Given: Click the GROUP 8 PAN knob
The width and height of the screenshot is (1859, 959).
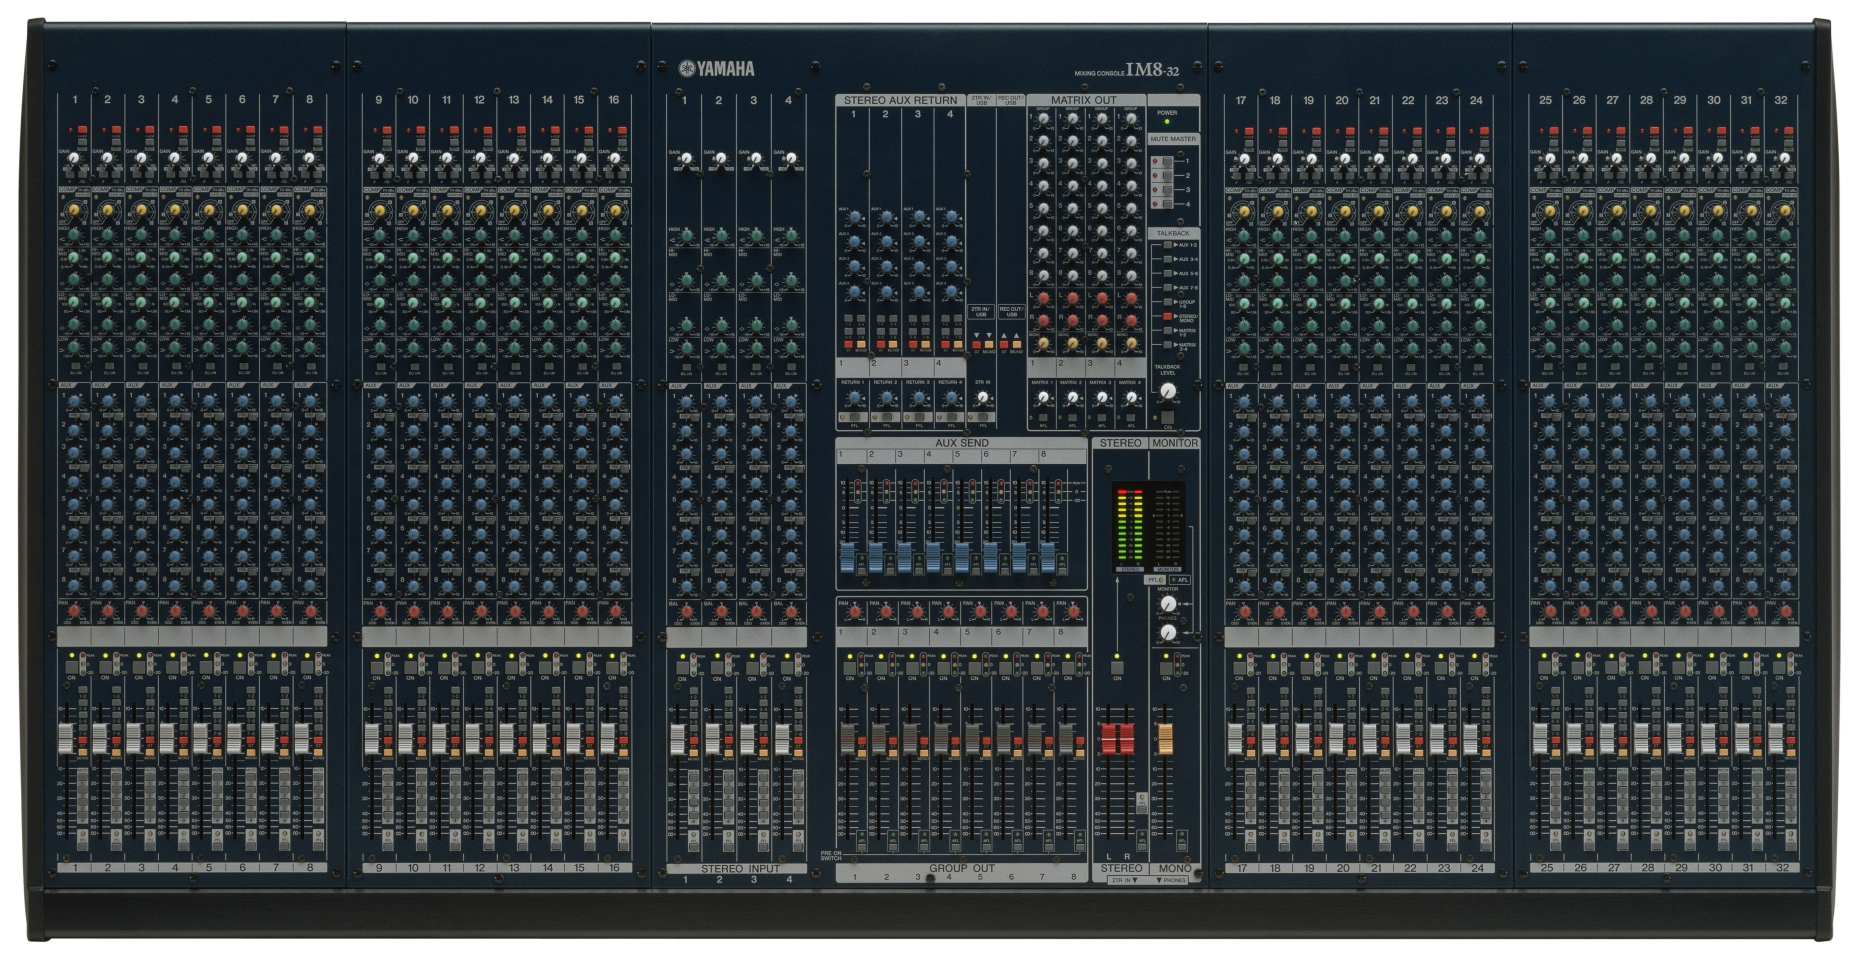Looking at the screenshot, I should click(1072, 612).
